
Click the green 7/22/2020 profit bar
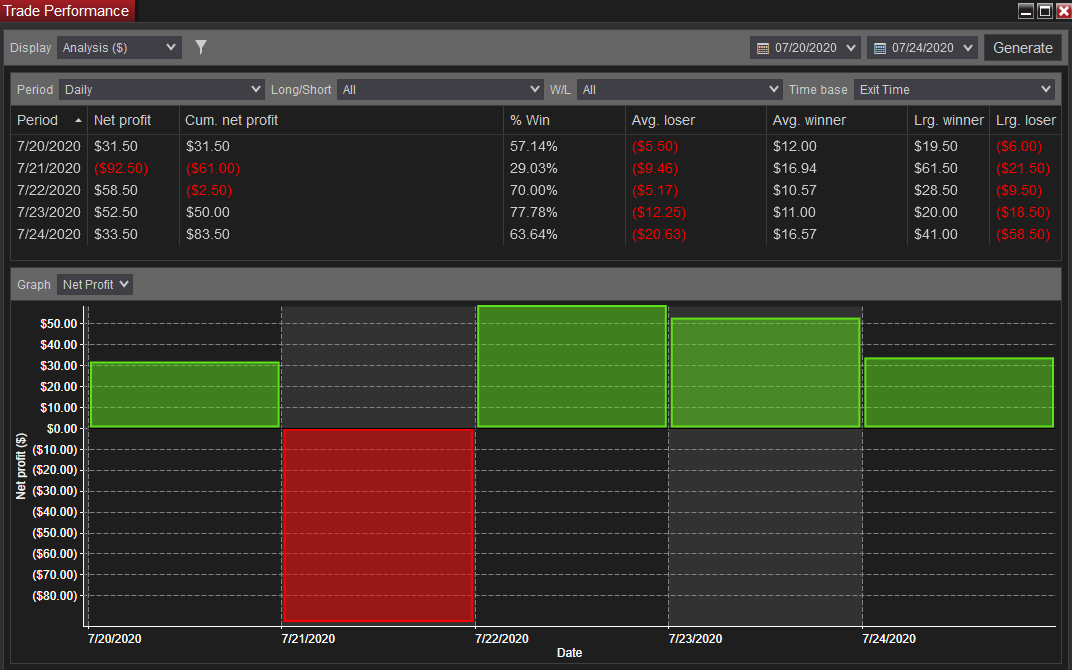pyautogui.click(x=572, y=366)
